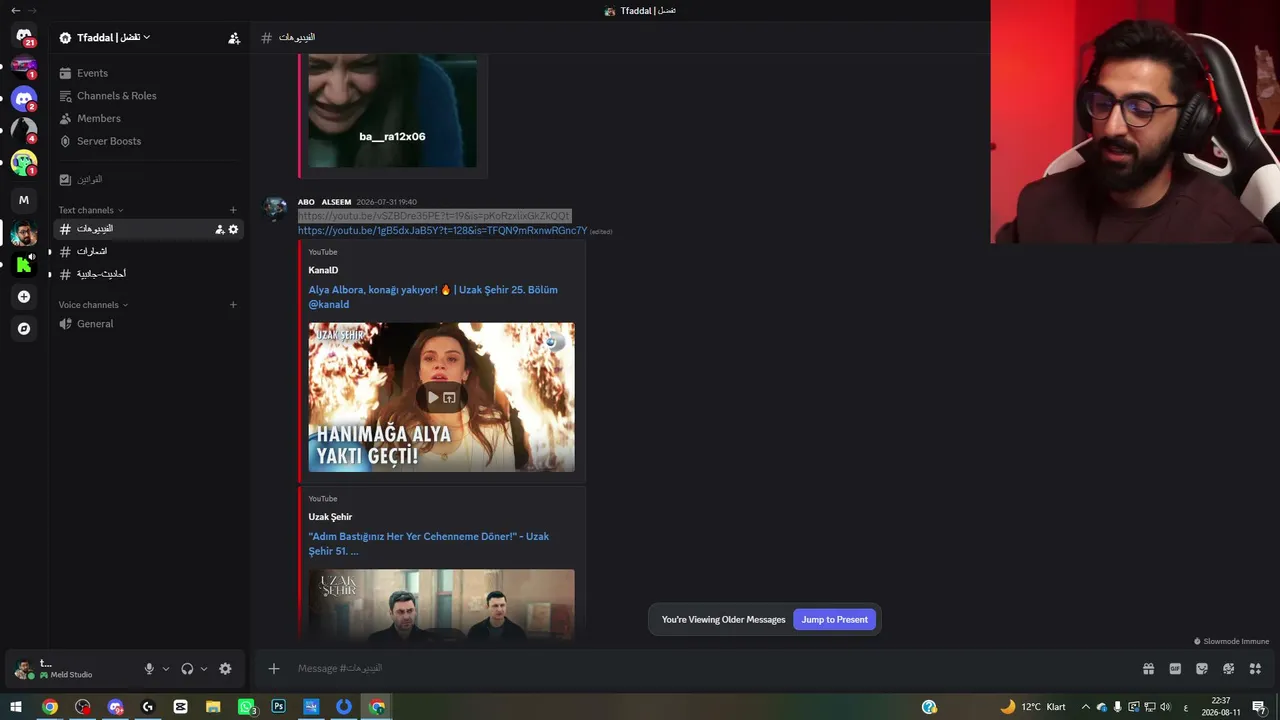Select the أحاديث-جانبية text channel

coord(148,274)
